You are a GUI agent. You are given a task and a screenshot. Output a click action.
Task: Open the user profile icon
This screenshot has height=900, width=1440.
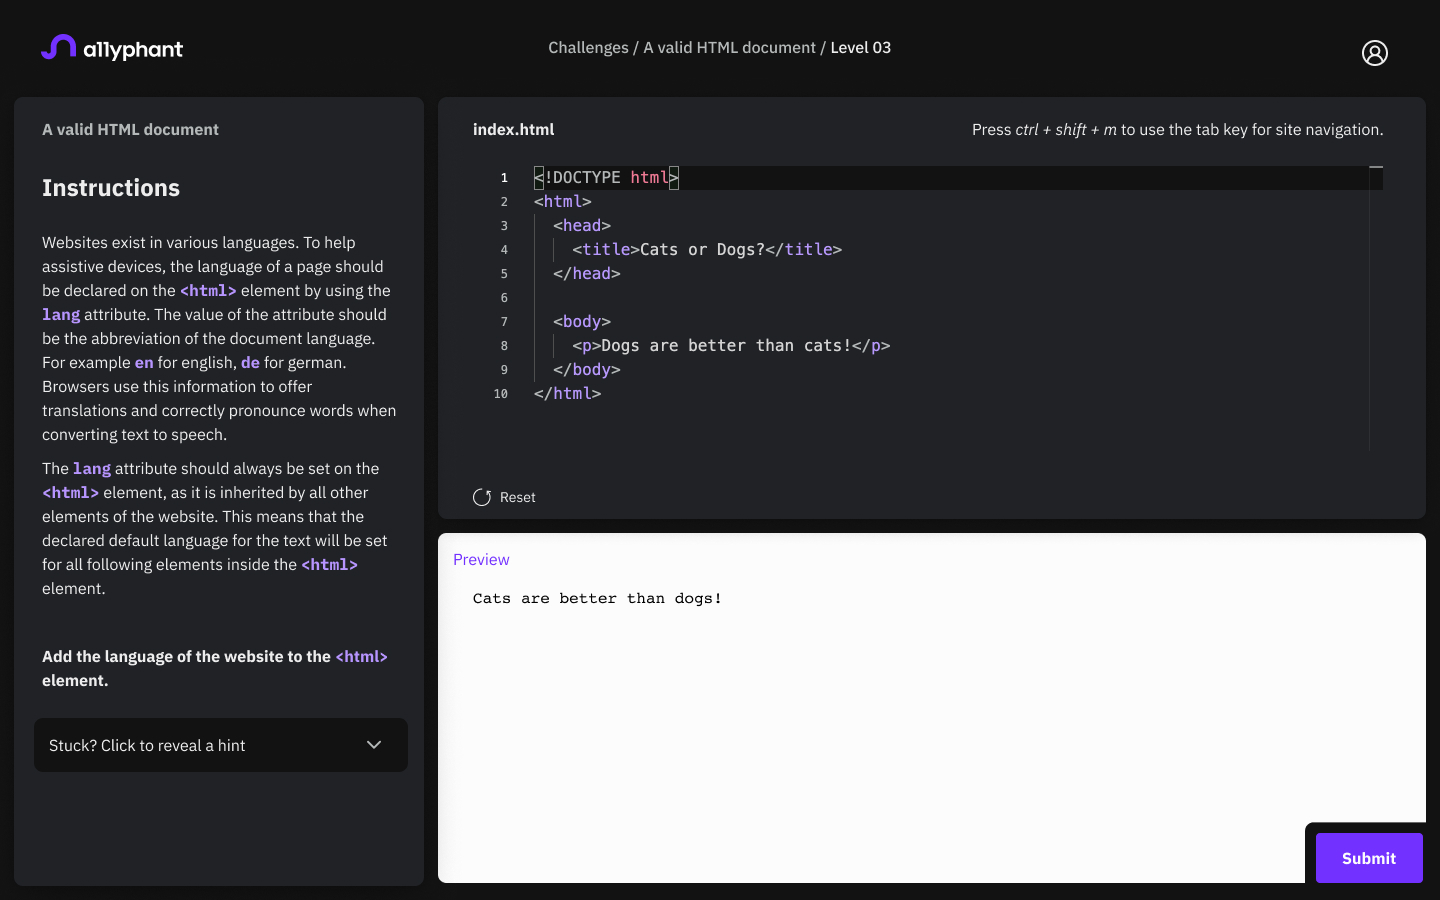[x=1375, y=53]
